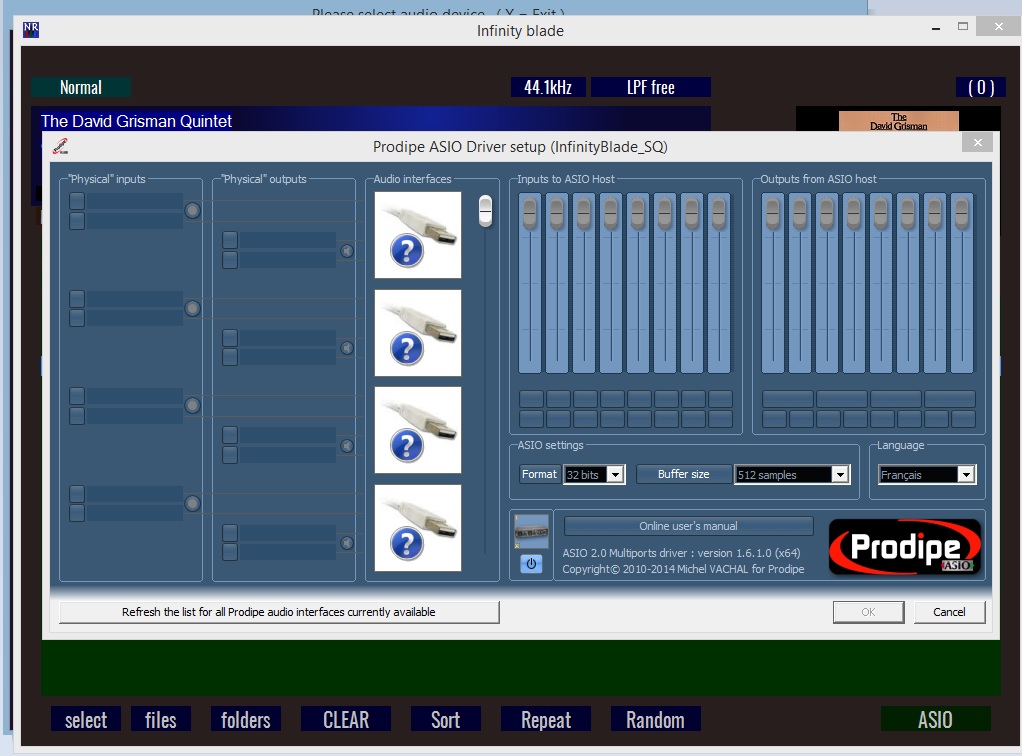1022x756 pixels.
Task: Maximize the Infinity blade window
Action: pos(963,27)
